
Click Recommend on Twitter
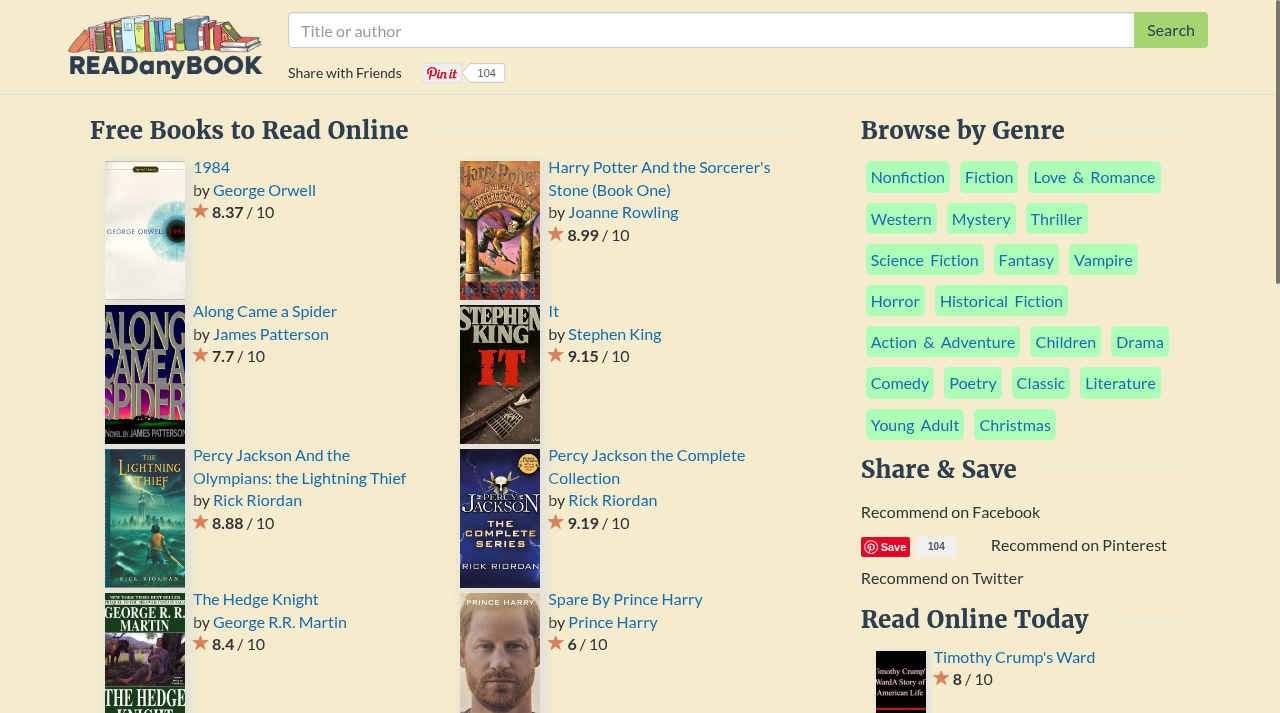pyautogui.click(x=942, y=578)
